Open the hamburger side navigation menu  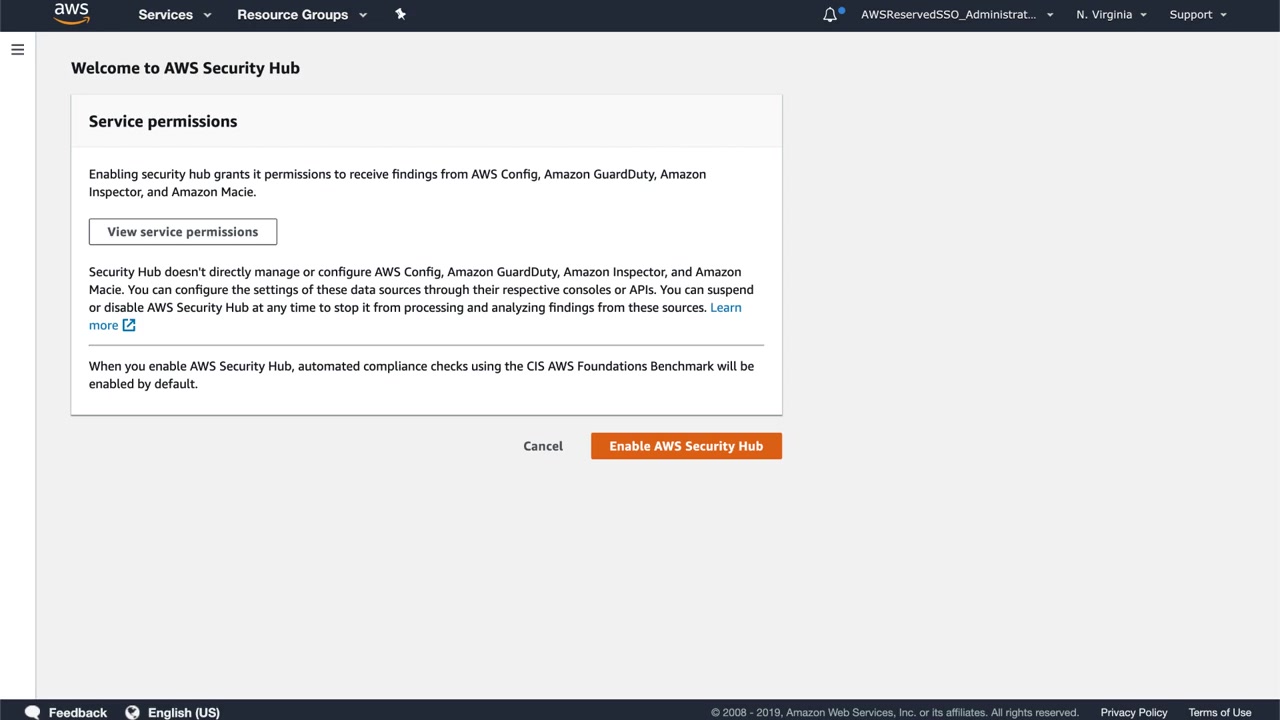(18, 49)
